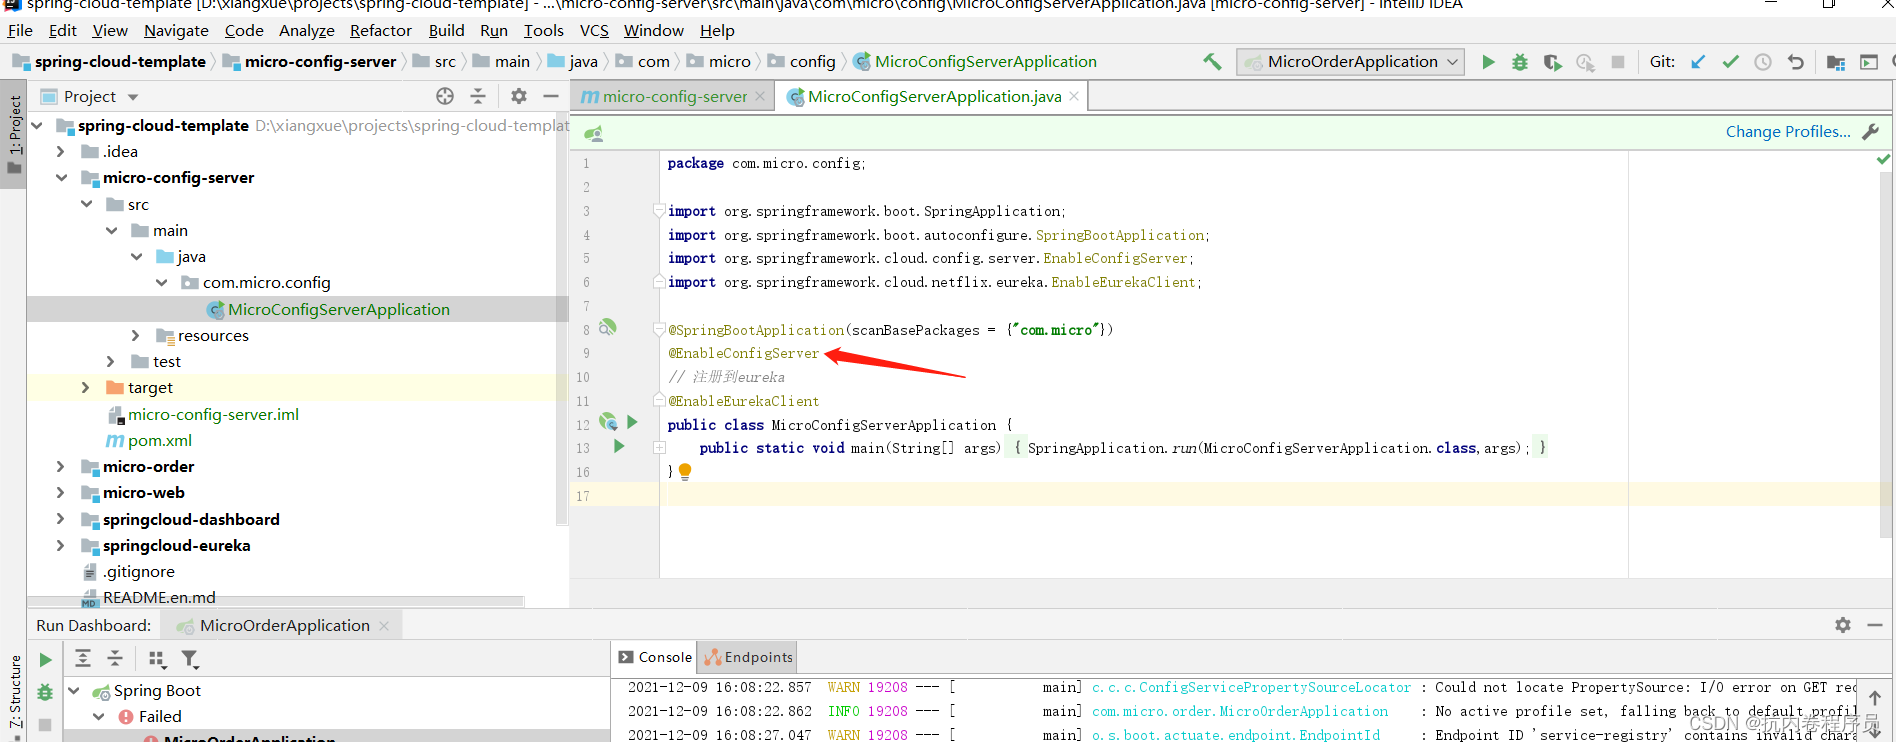Select pom.xml in project tree

click(x=160, y=440)
